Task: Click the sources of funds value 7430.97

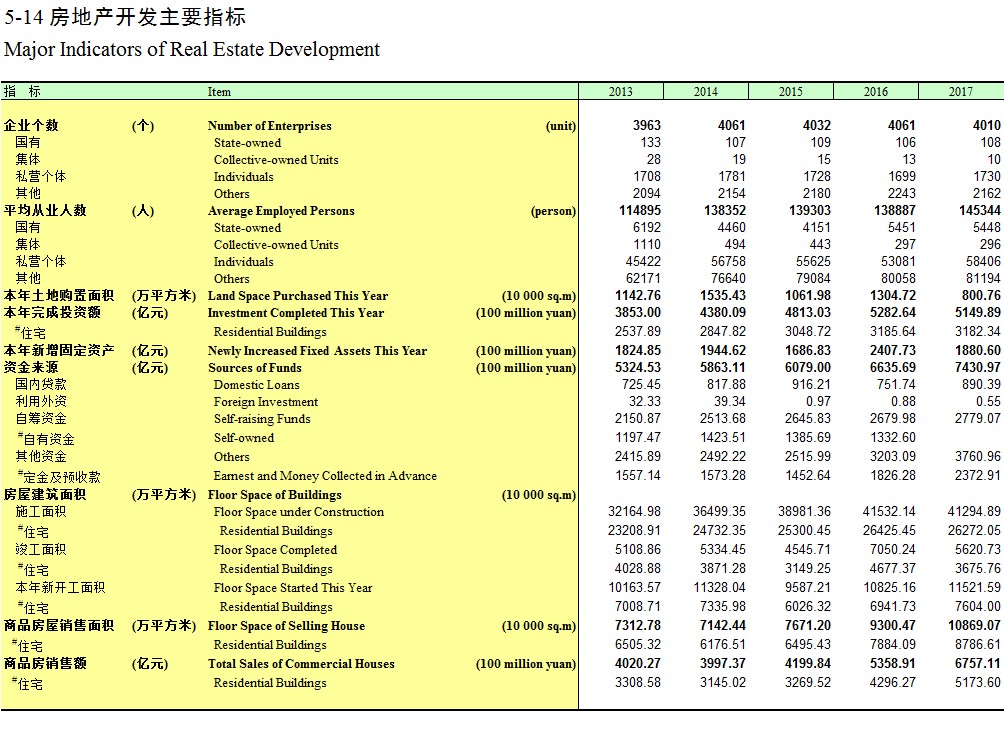Action: [978, 367]
